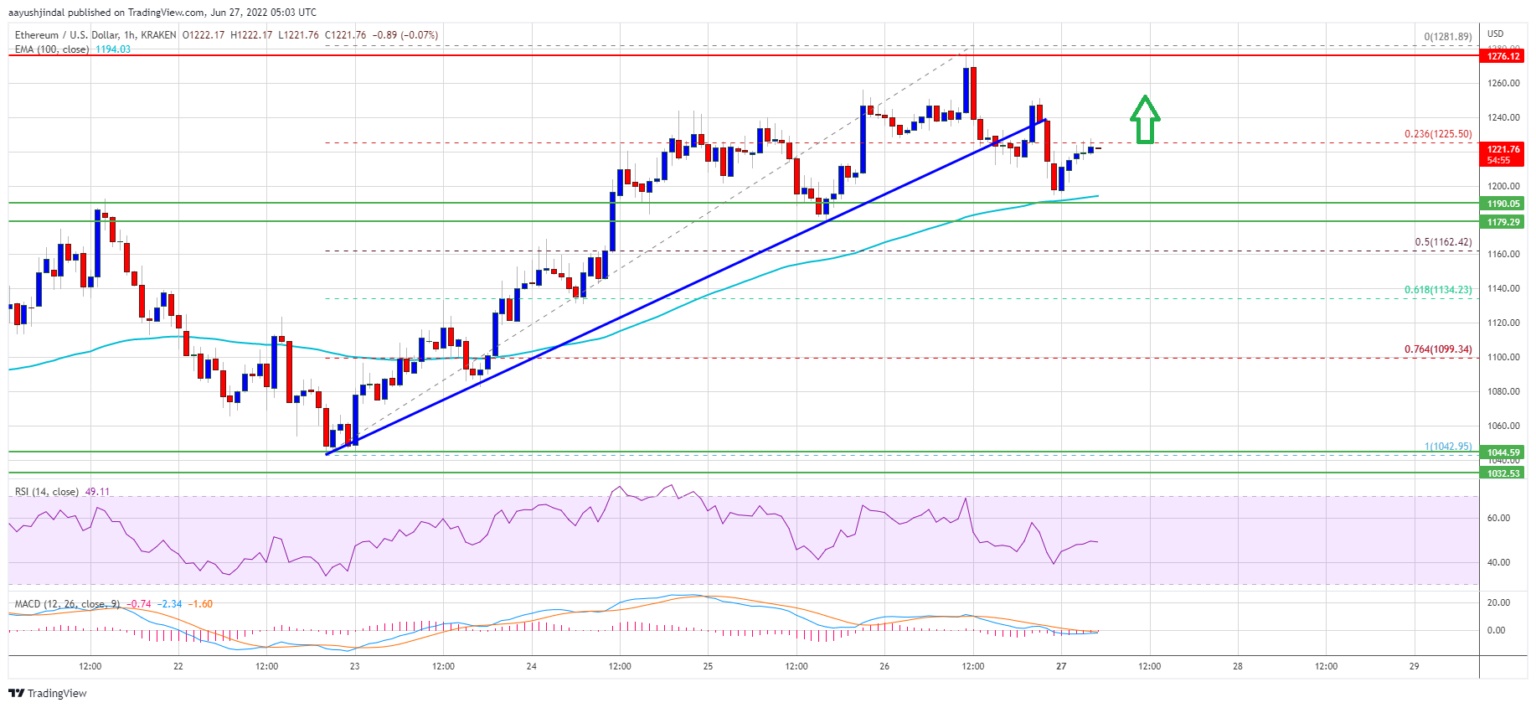Click the green upward arrow annotation
Screen dimensions: 1536x708
tap(1144, 119)
